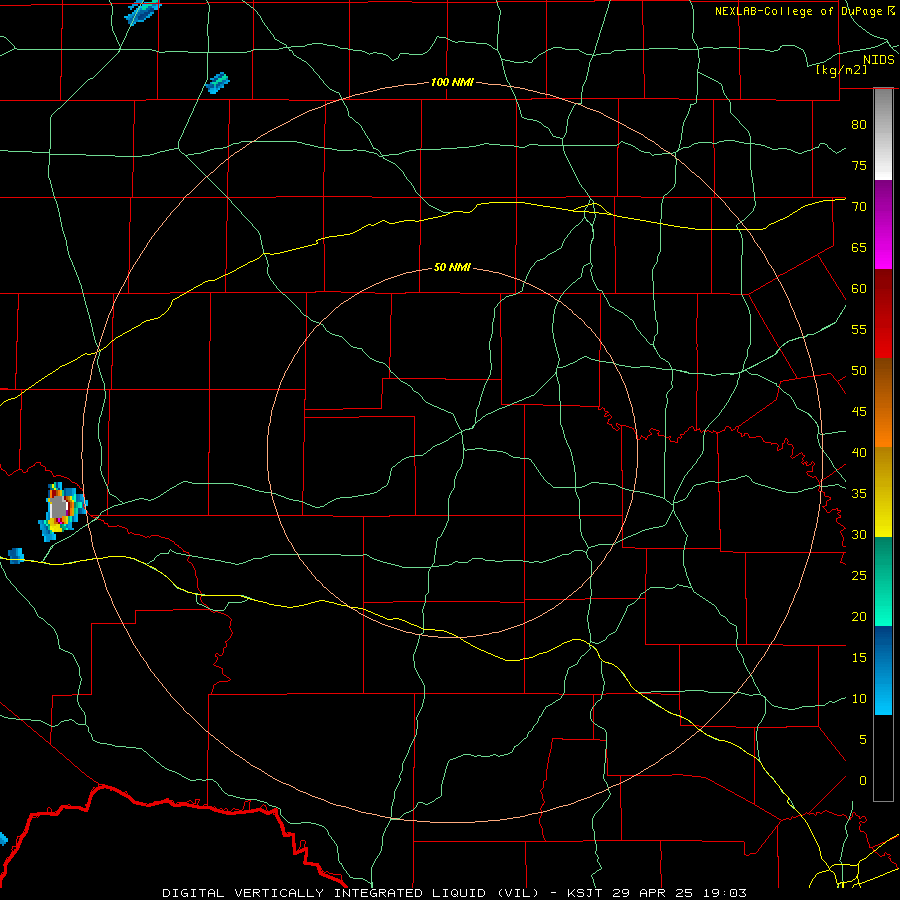The width and height of the screenshot is (900, 900).
Task: Click the [kg/m2] units label
Action: click(841, 70)
